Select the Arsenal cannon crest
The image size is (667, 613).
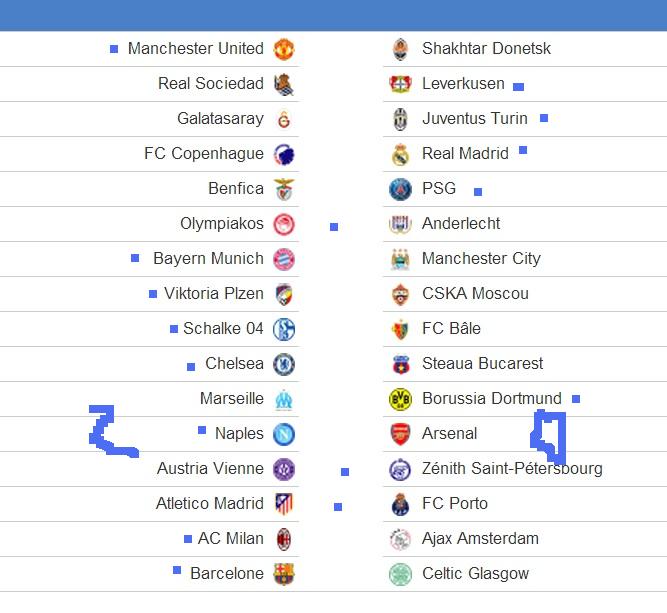[x=400, y=434]
